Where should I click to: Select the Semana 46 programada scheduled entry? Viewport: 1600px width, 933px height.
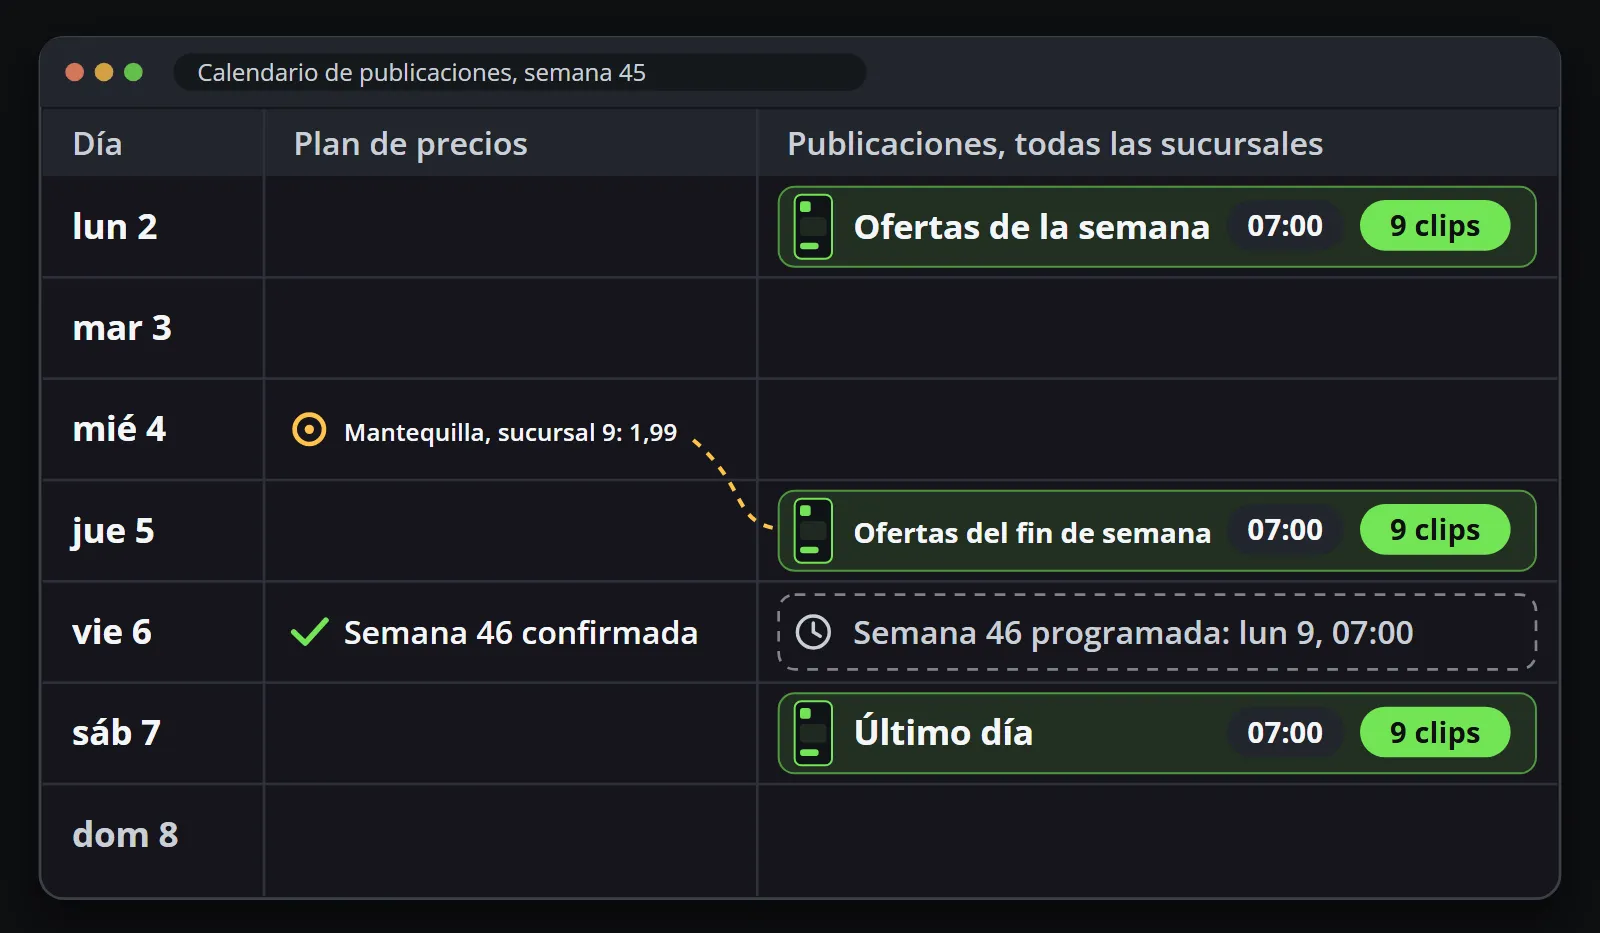click(1157, 632)
